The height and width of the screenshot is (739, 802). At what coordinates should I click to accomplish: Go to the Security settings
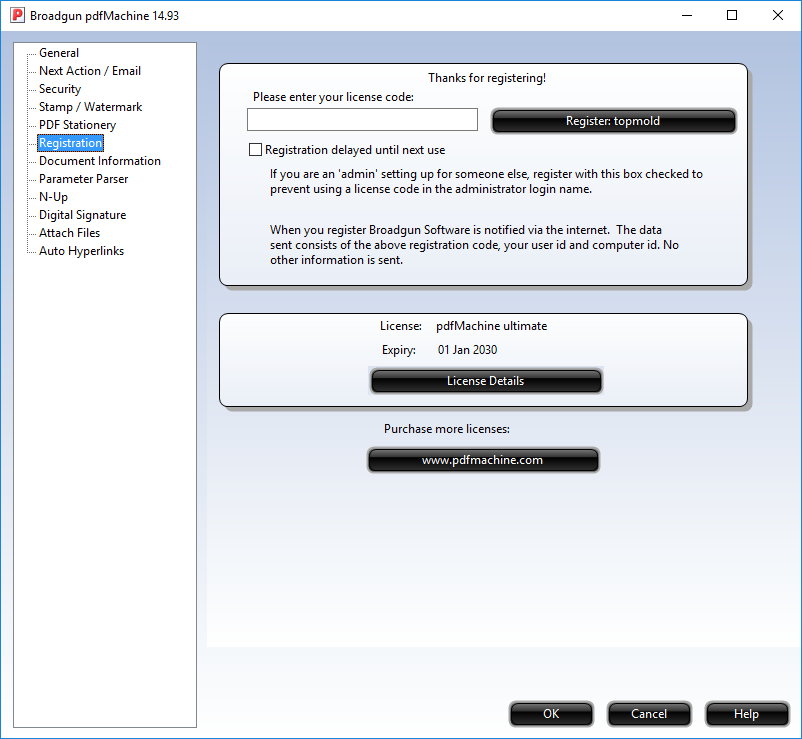(60, 89)
